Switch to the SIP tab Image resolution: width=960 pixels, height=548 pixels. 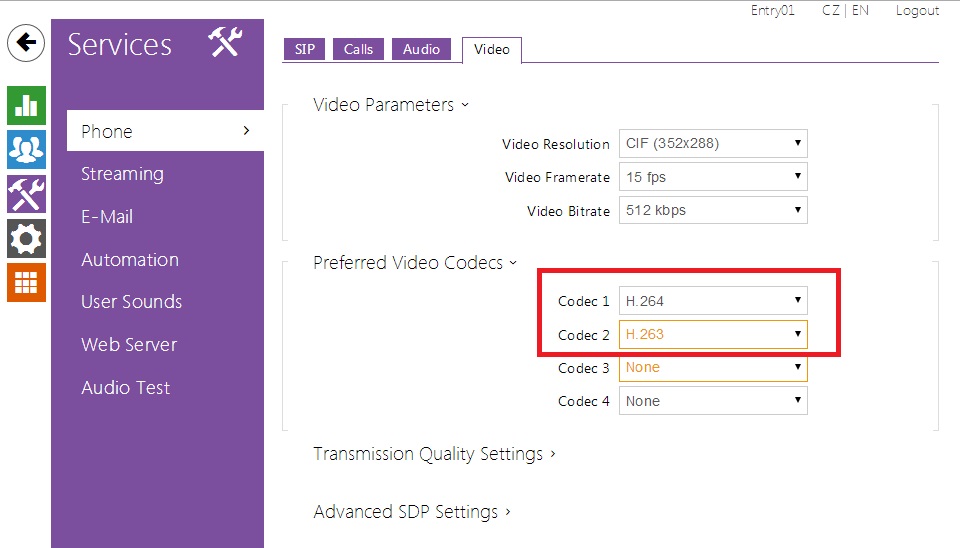[x=305, y=49]
